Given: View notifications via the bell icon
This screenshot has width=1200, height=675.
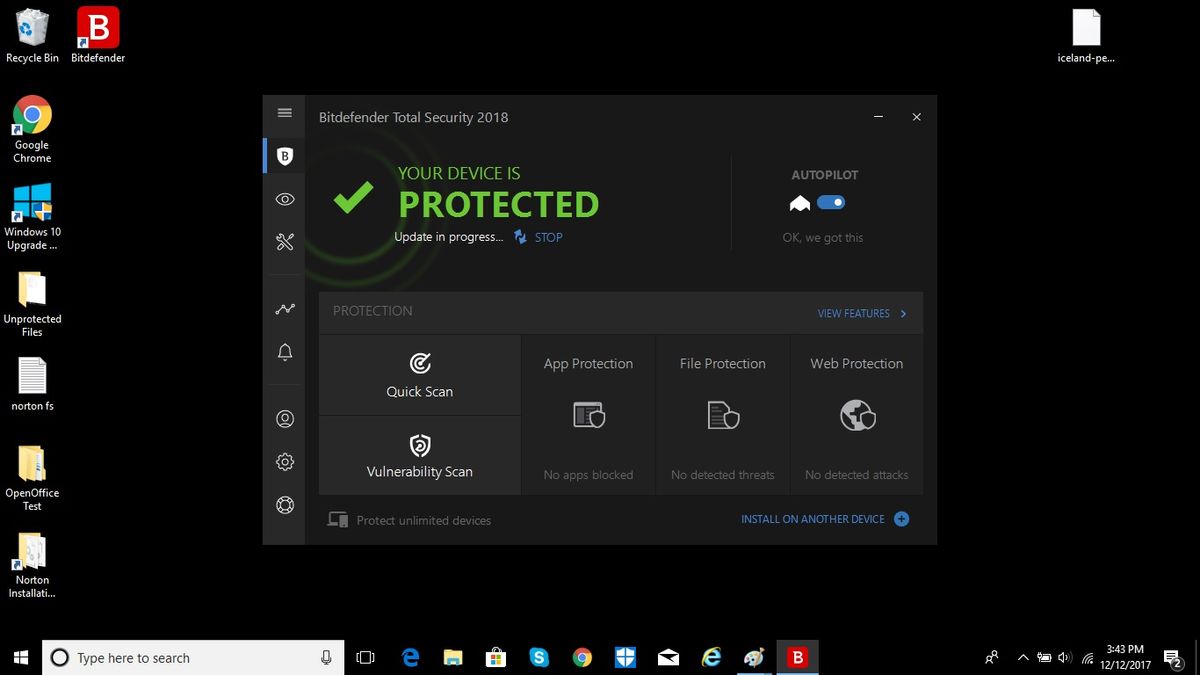Looking at the screenshot, I should coord(285,352).
